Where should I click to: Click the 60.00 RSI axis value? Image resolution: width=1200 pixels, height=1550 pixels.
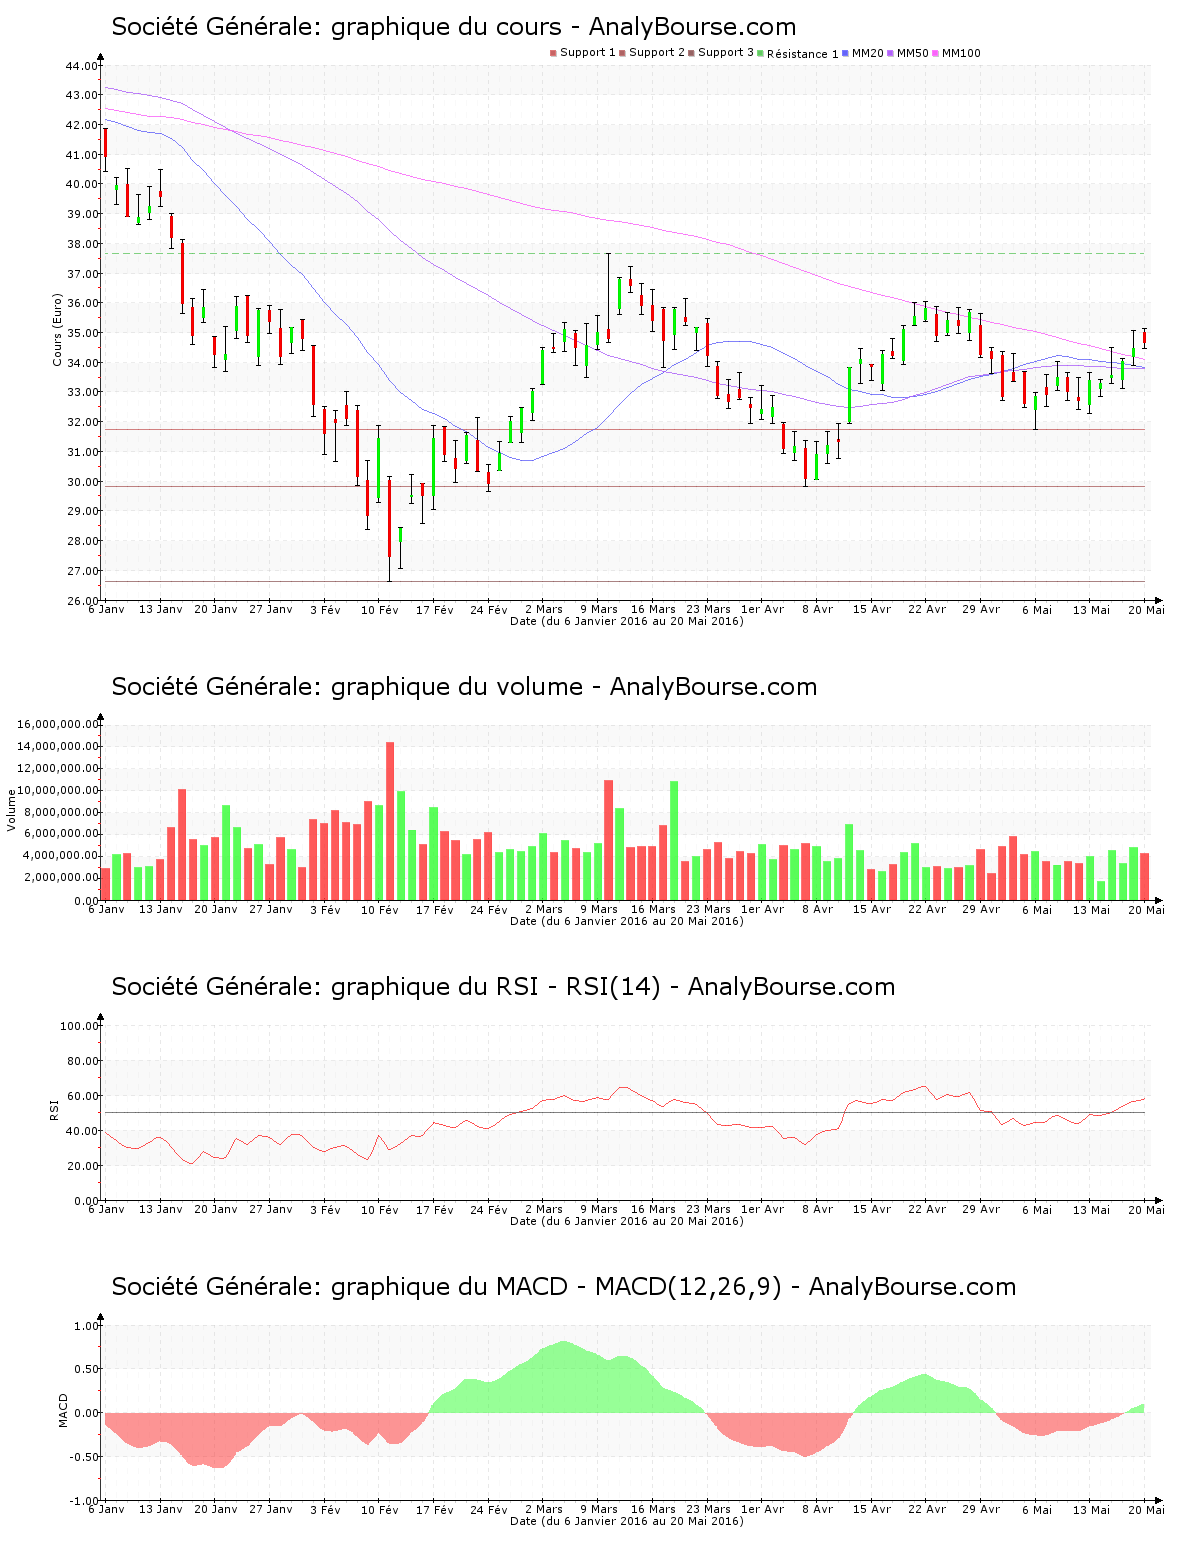click(82, 1096)
